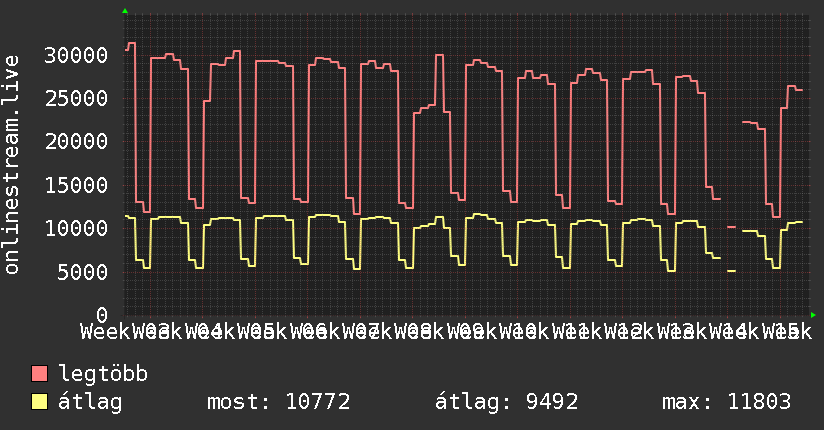Viewport: 824px width, 430px height.
Task: Click the green arrow ending the x-axis
Action: click(x=813, y=315)
